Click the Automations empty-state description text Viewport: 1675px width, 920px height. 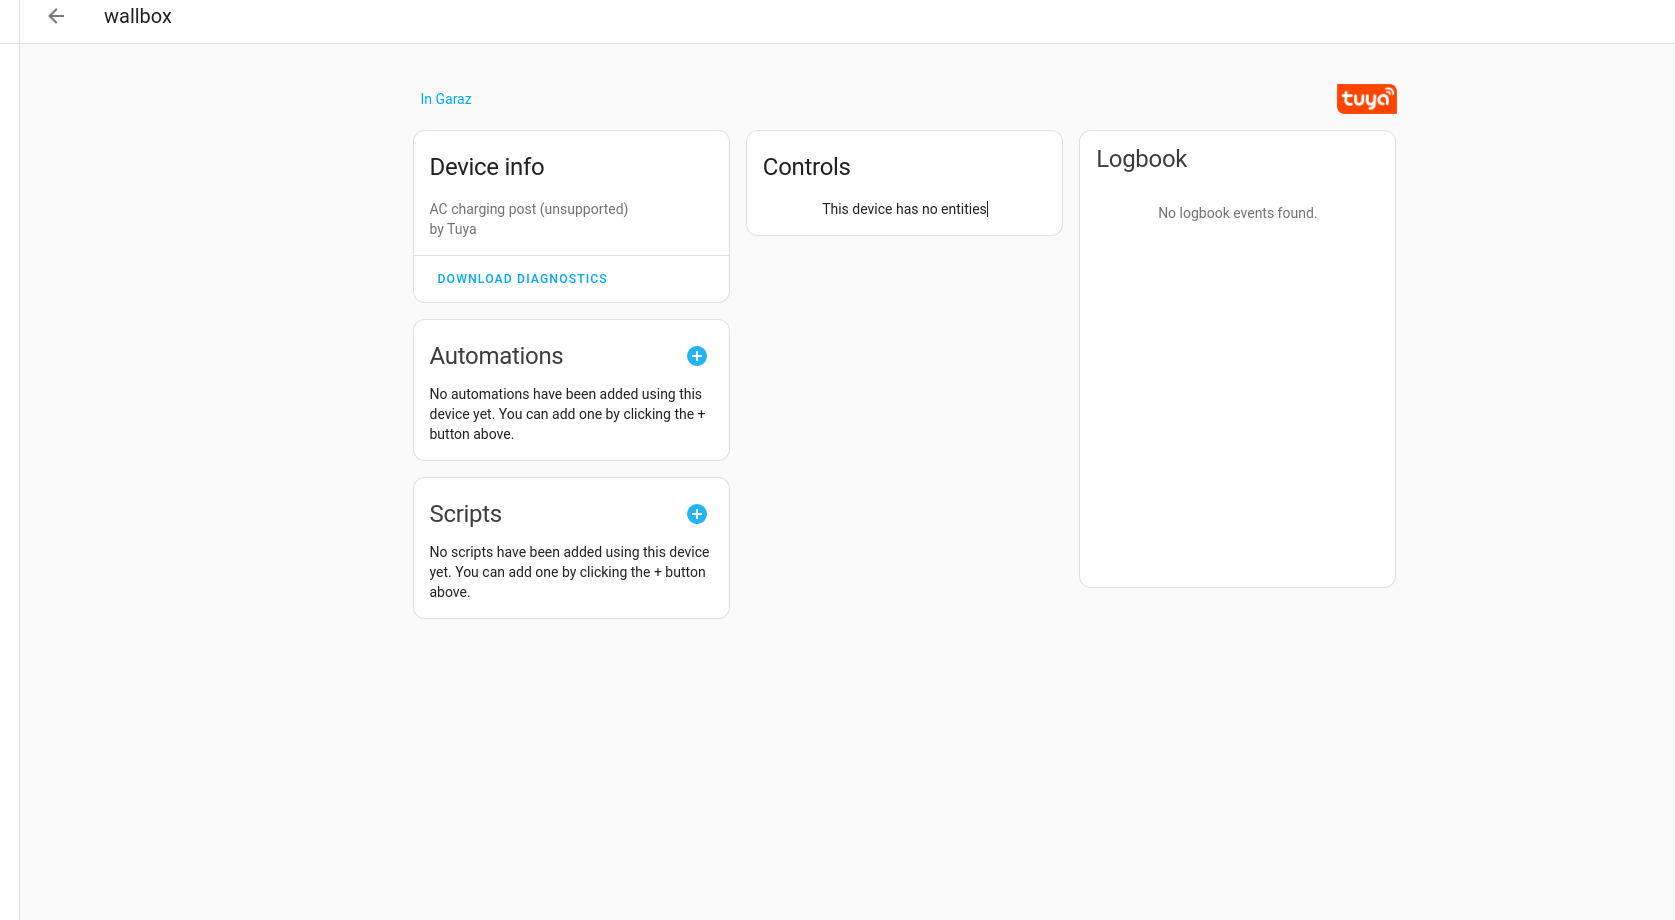point(567,413)
